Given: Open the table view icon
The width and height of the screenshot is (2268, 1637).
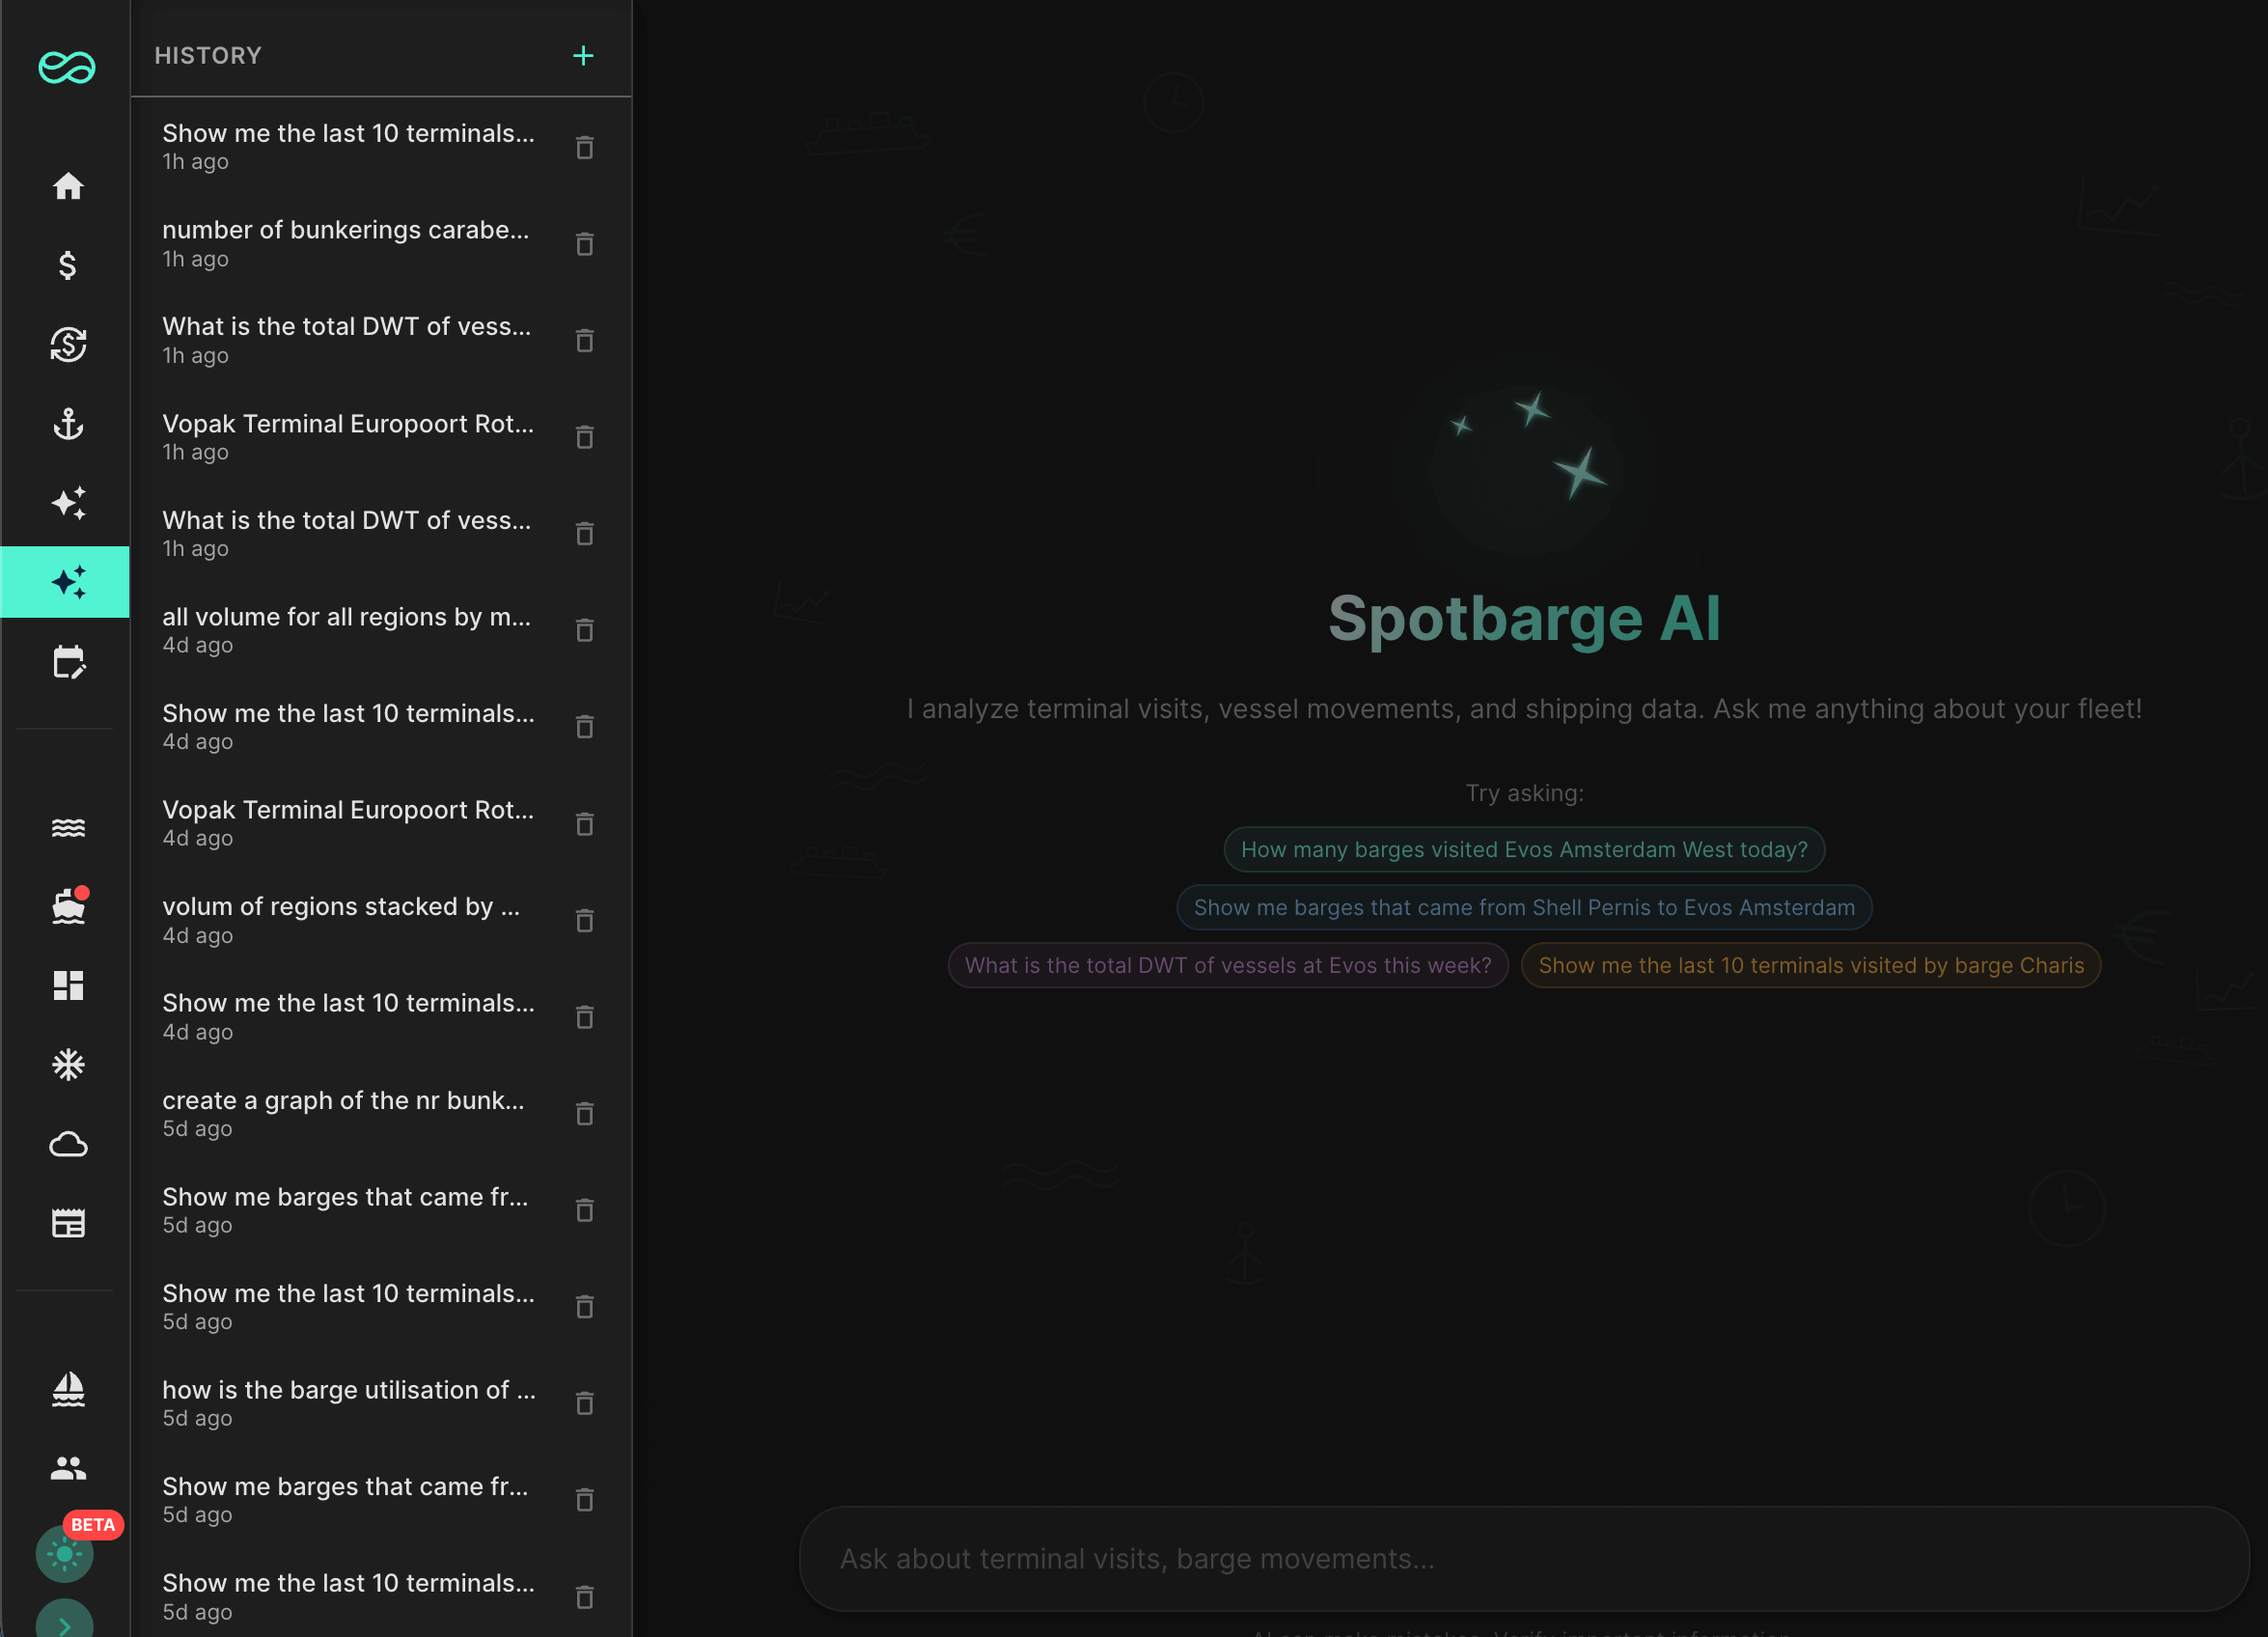Looking at the screenshot, I should (68, 1223).
